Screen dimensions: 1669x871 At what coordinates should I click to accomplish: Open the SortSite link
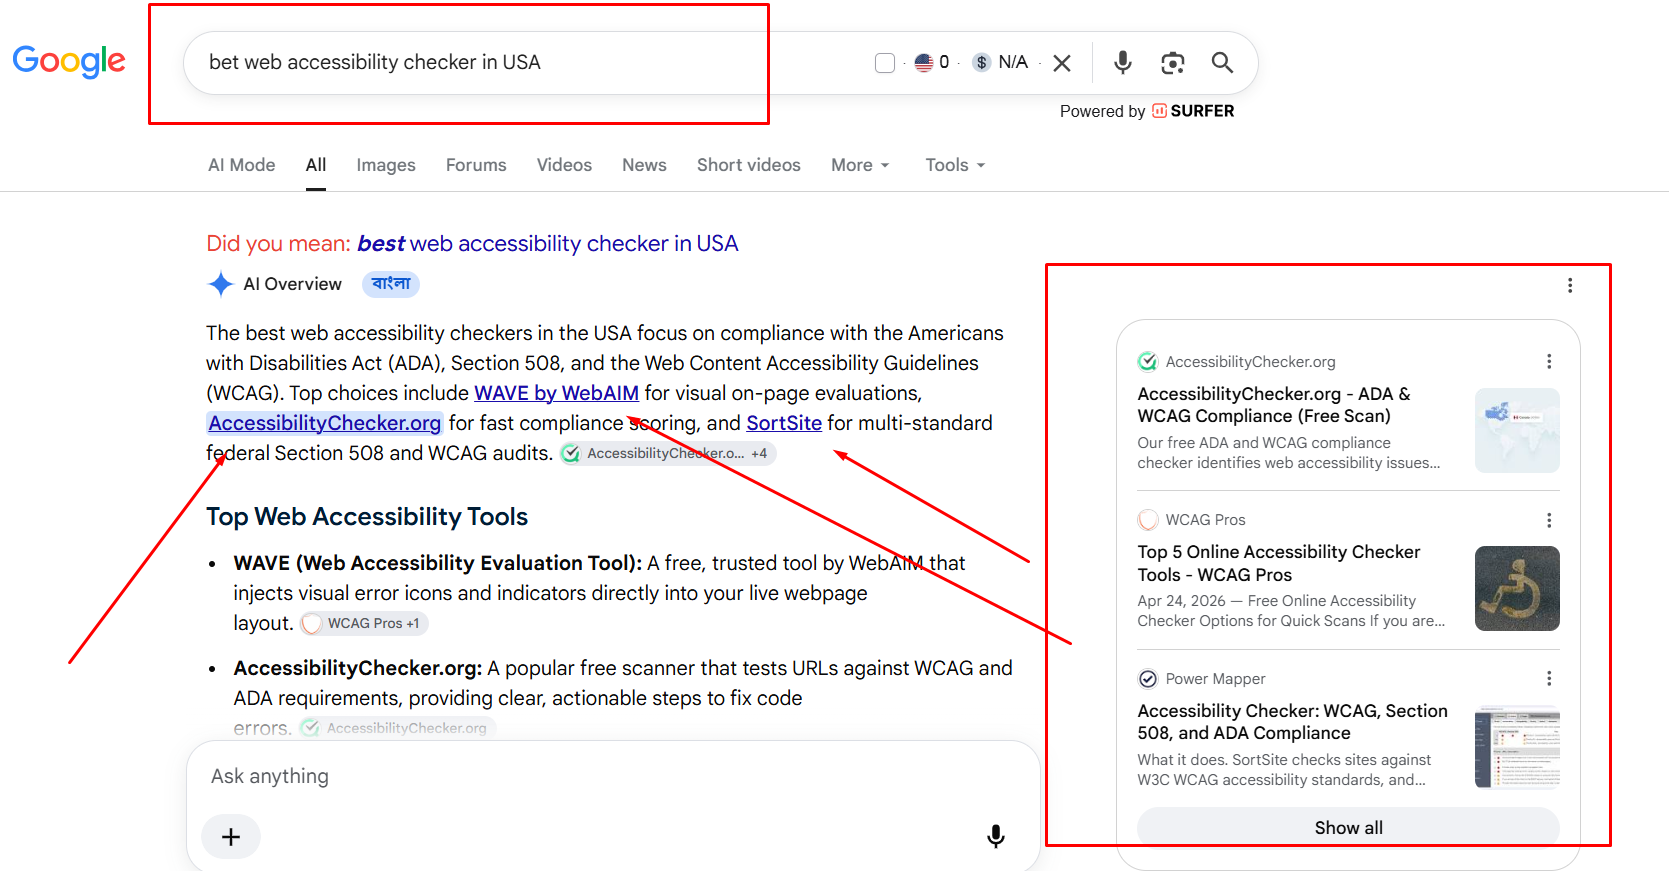784,423
